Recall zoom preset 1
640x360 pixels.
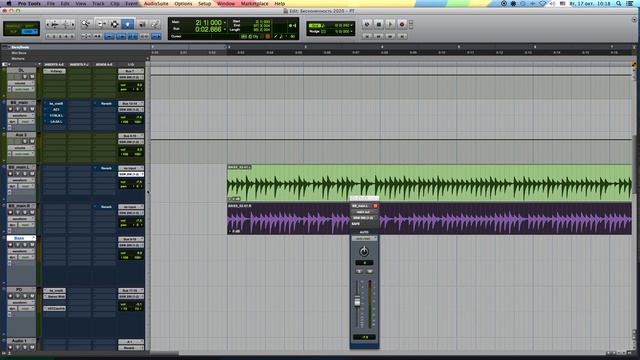[48, 36]
